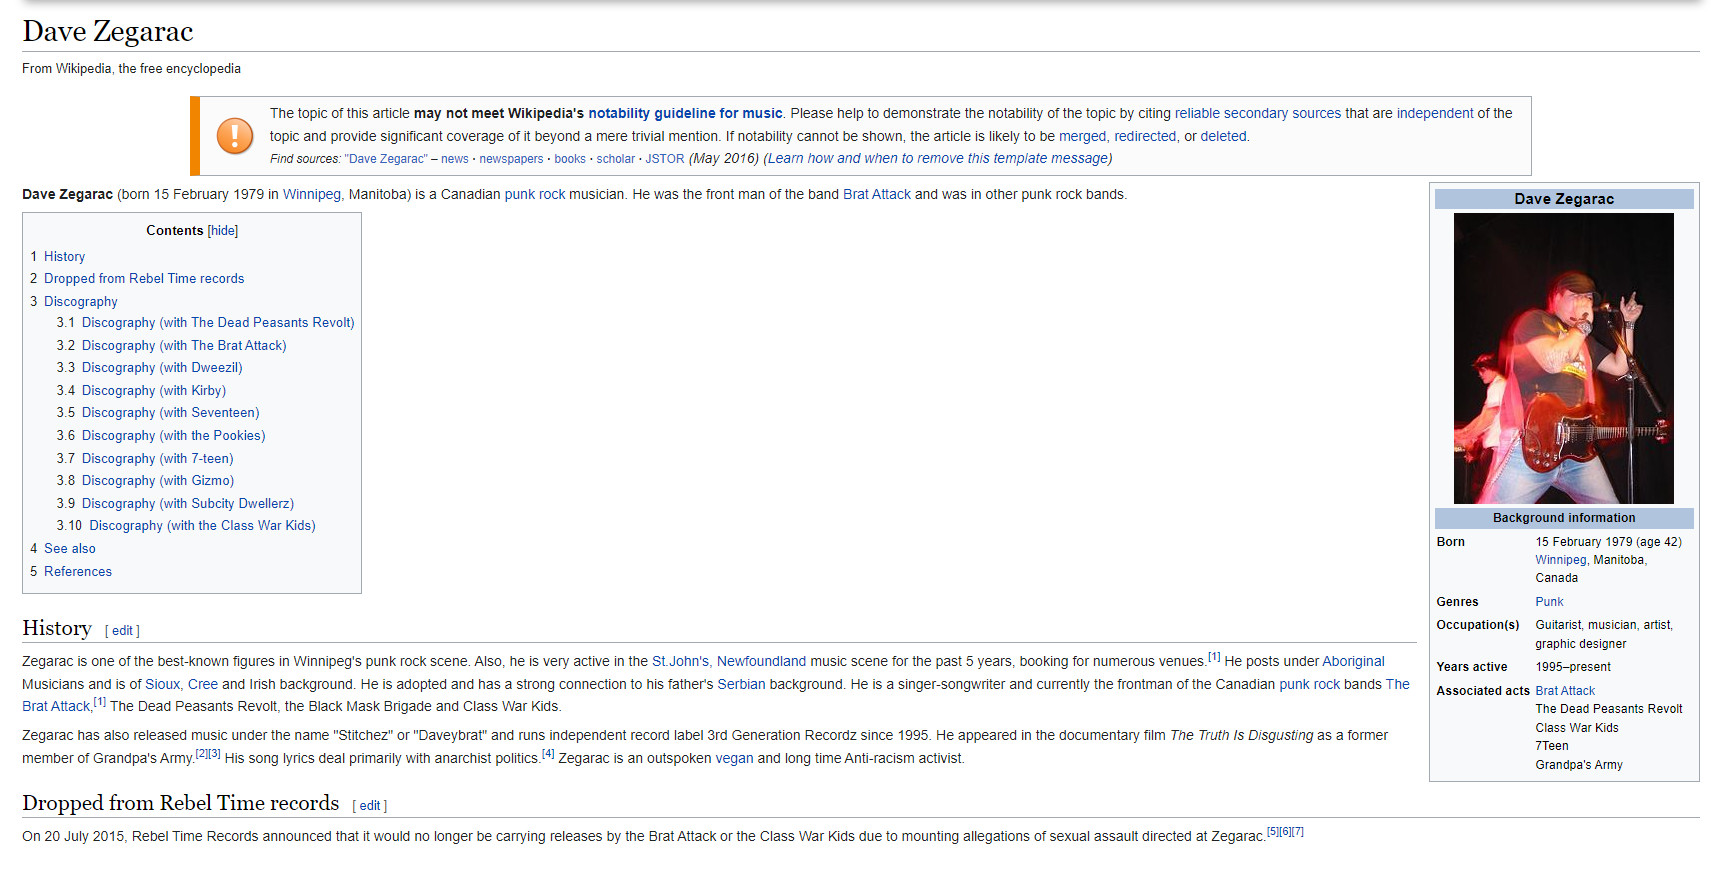Go to Discography (with Seventeen)
Screen dimensions: 1711x869
[x=171, y=413]
